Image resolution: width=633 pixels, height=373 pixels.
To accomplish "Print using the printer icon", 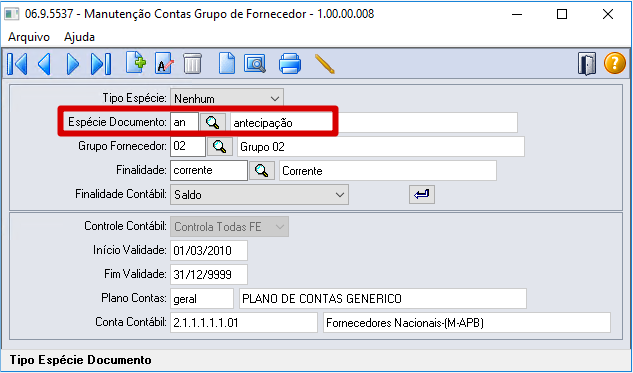I will pyautogui.click(x=289, y=63).
